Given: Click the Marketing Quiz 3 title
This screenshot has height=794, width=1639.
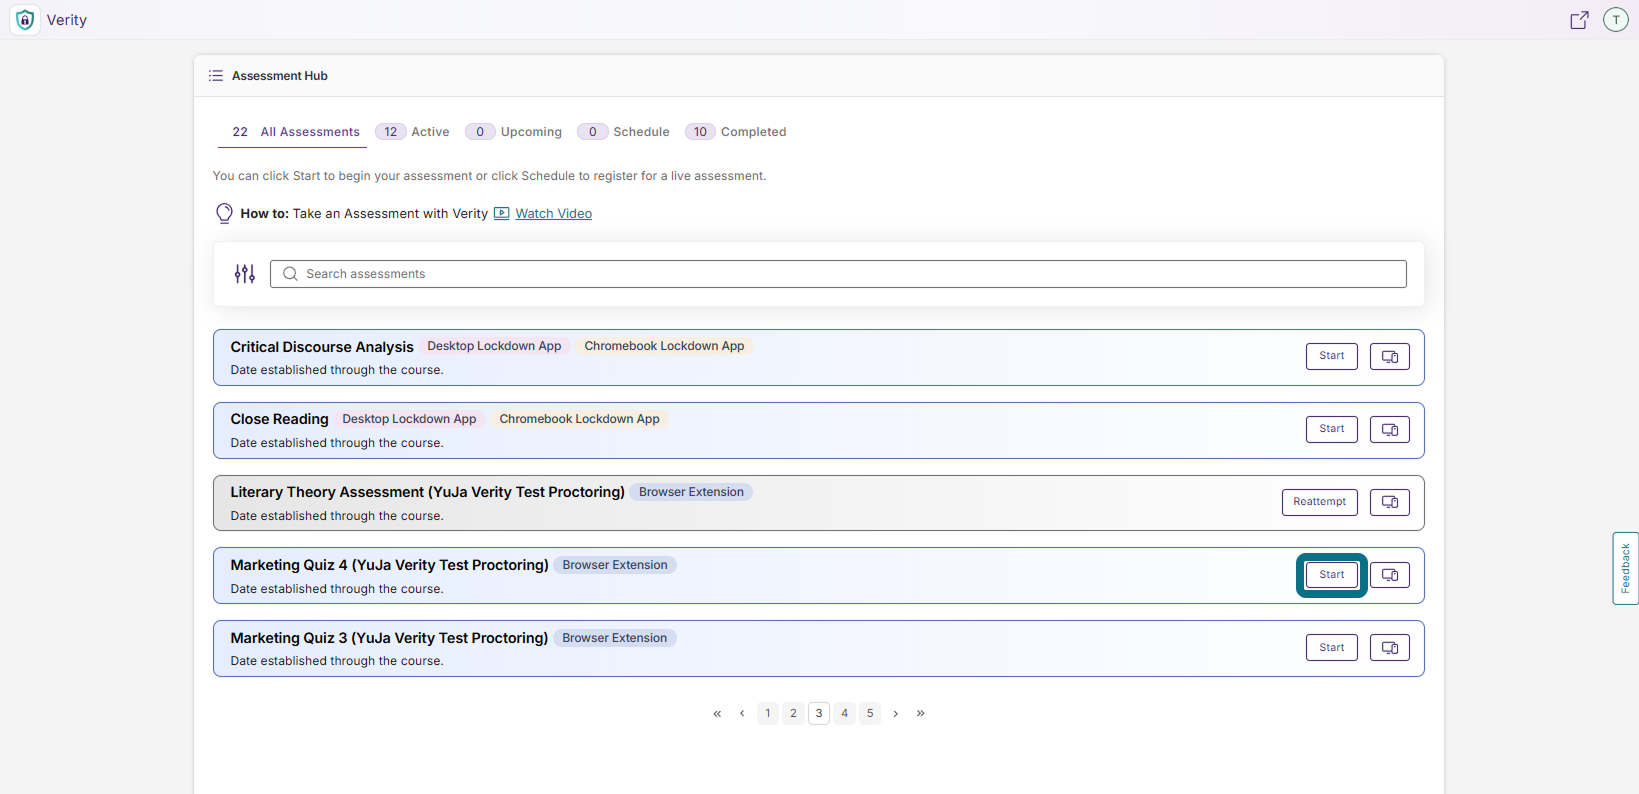Looking at the screenshot, I should tap(390, 638).
